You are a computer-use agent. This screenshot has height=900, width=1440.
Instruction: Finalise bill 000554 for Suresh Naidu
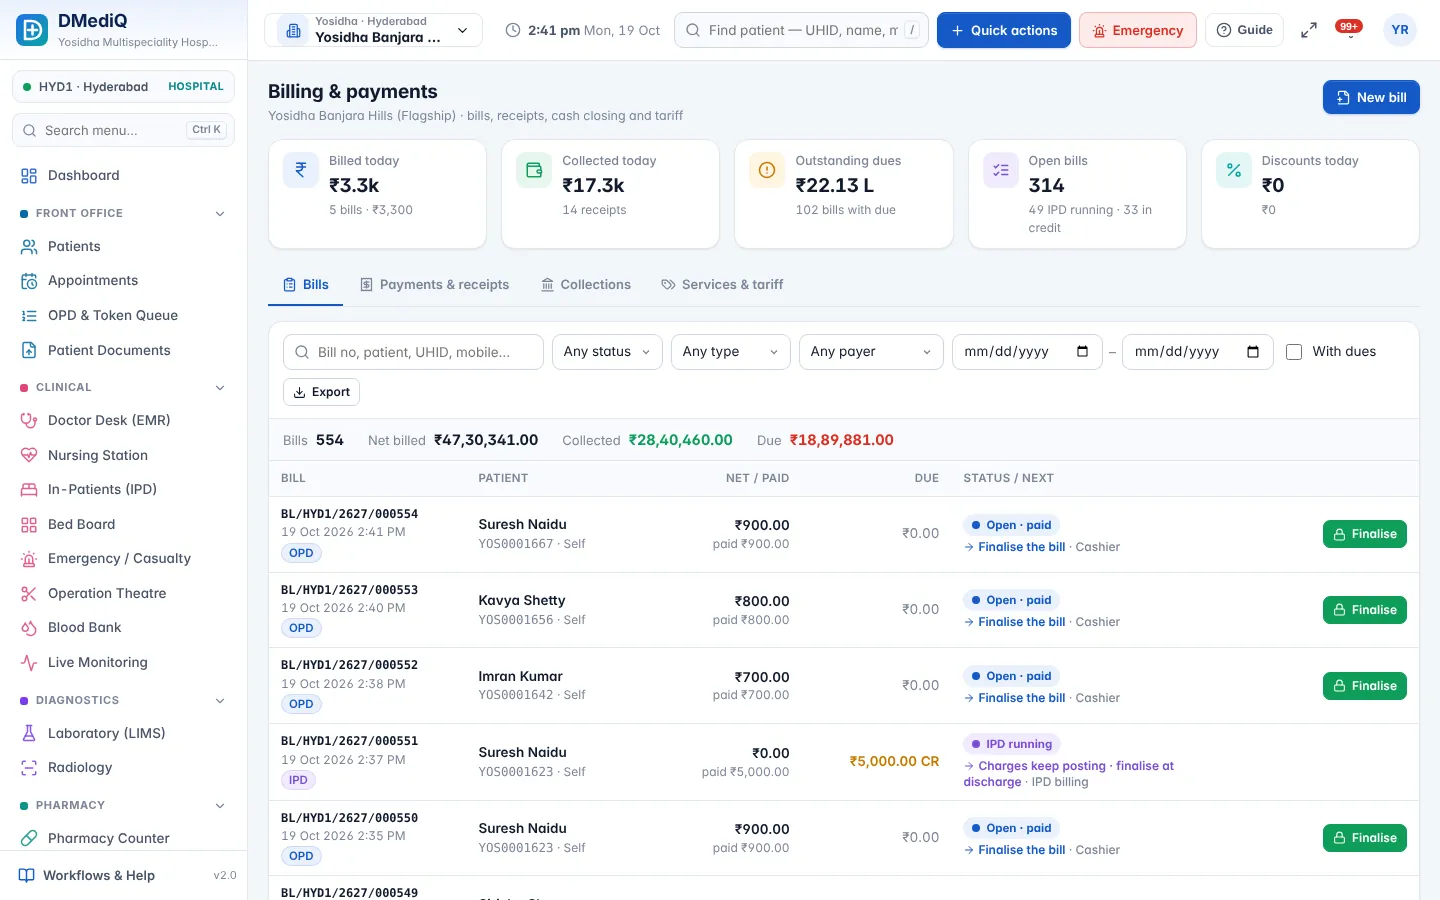tap(1365, 534)
